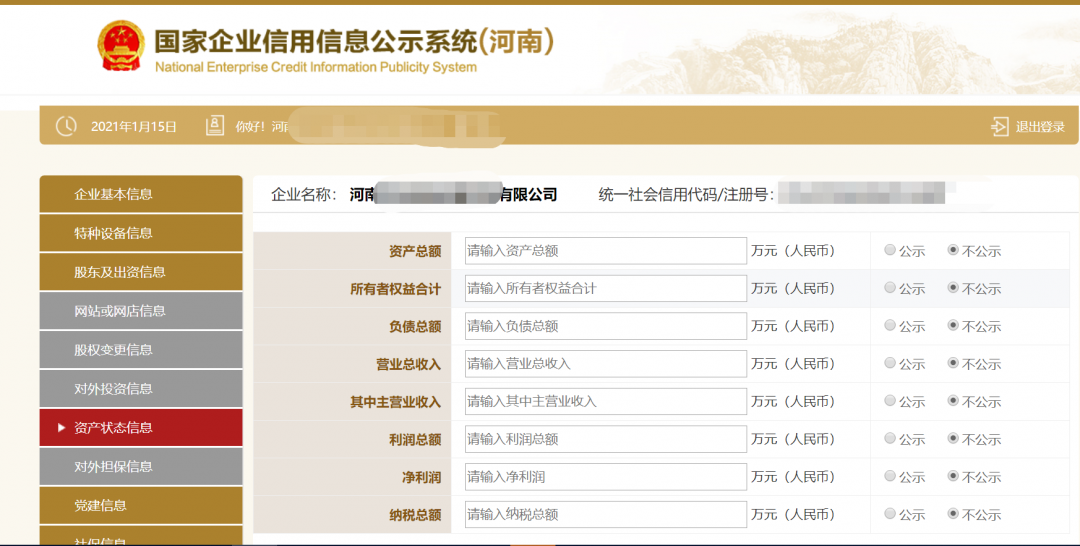The width and height of the screenshot is (1080, 546).
Task: Open the 特种设备信息 section
Action: [x=141, y=233]
